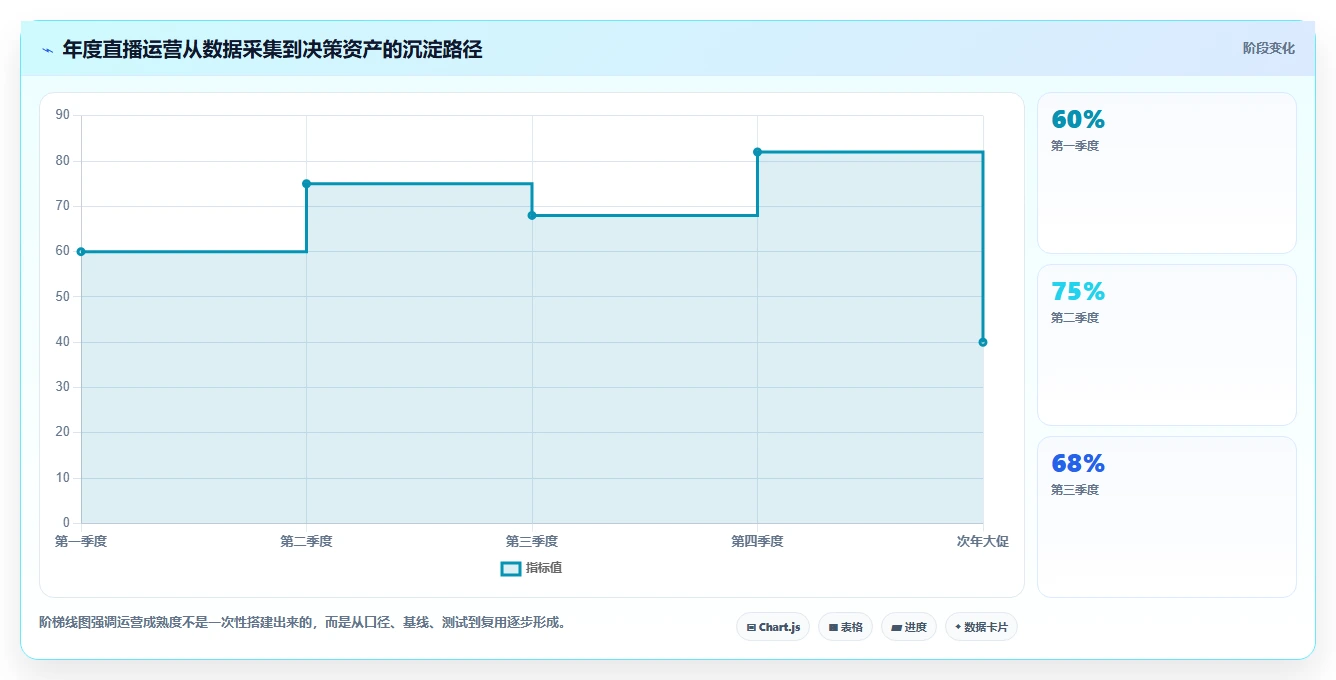The width and height of the screenshot is (1336, 680).
Task: Click the 第三季度 x-axis label
Action: (x=532, y=541)
